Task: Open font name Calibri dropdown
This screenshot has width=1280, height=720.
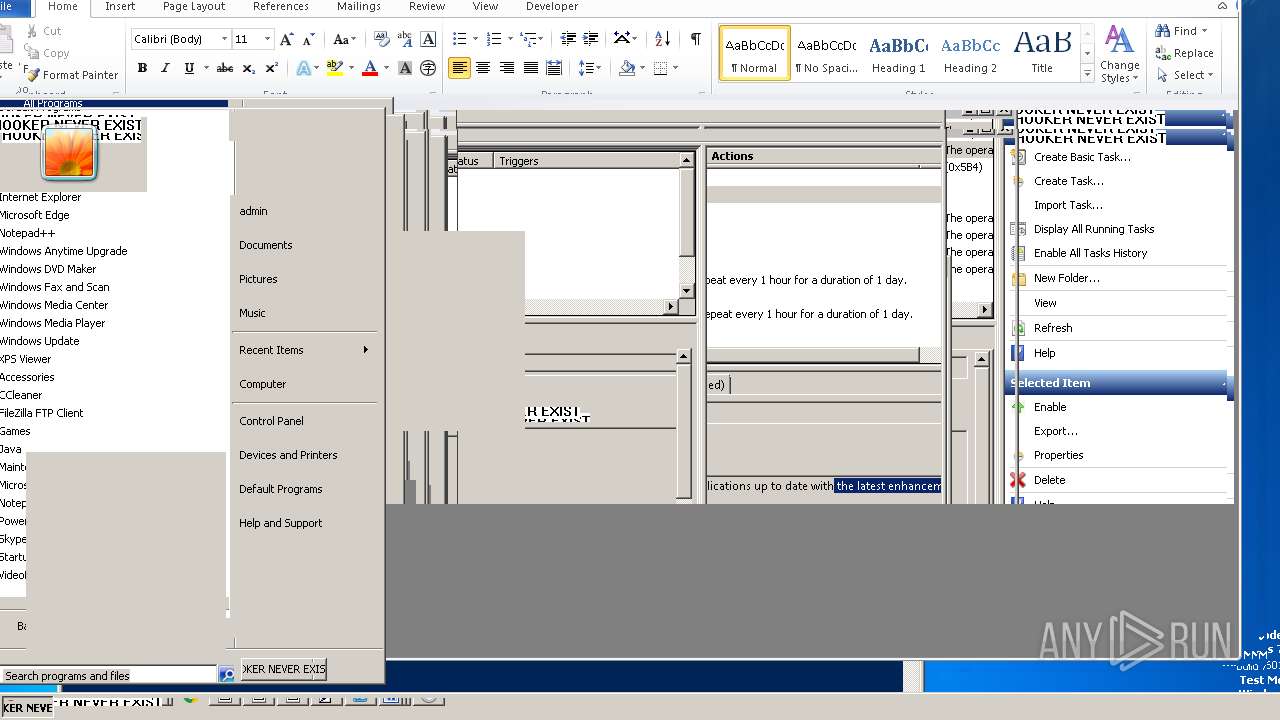Action: pyautogui.click(x=223, y=39)
